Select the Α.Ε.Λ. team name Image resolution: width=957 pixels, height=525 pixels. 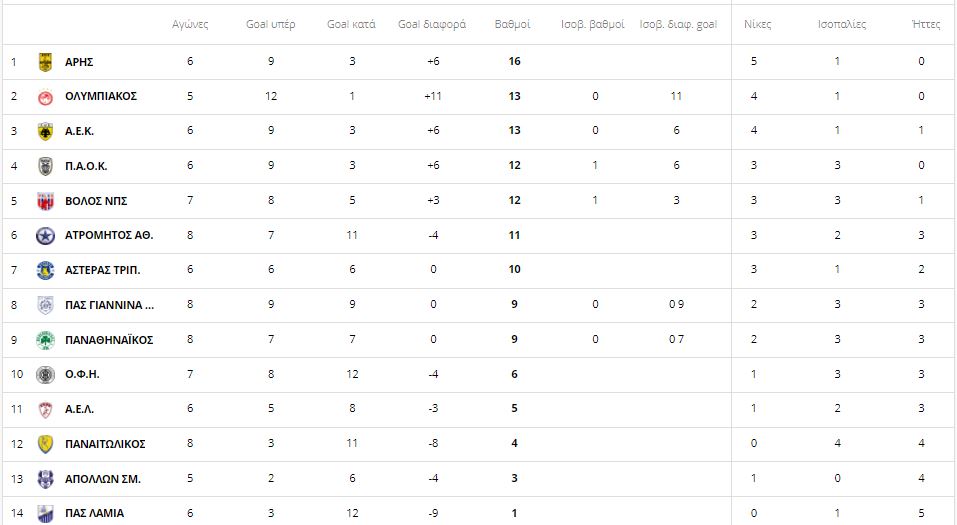(79, 410)
